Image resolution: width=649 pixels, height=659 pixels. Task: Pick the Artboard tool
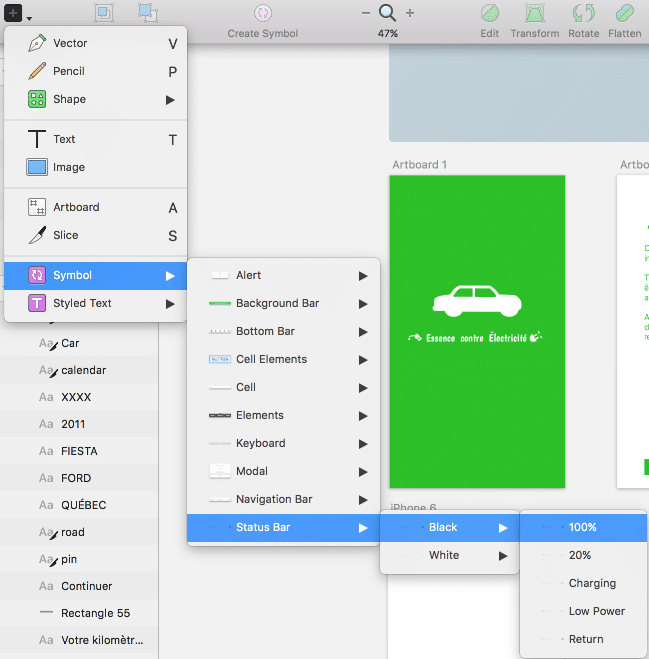(76, 208)
